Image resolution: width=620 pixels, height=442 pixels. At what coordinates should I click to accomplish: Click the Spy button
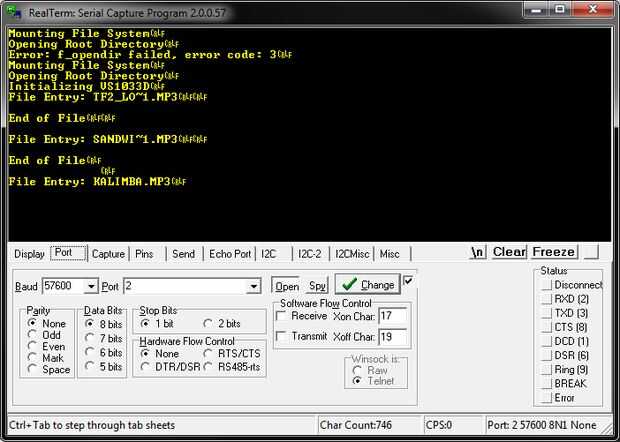(318, 286)
